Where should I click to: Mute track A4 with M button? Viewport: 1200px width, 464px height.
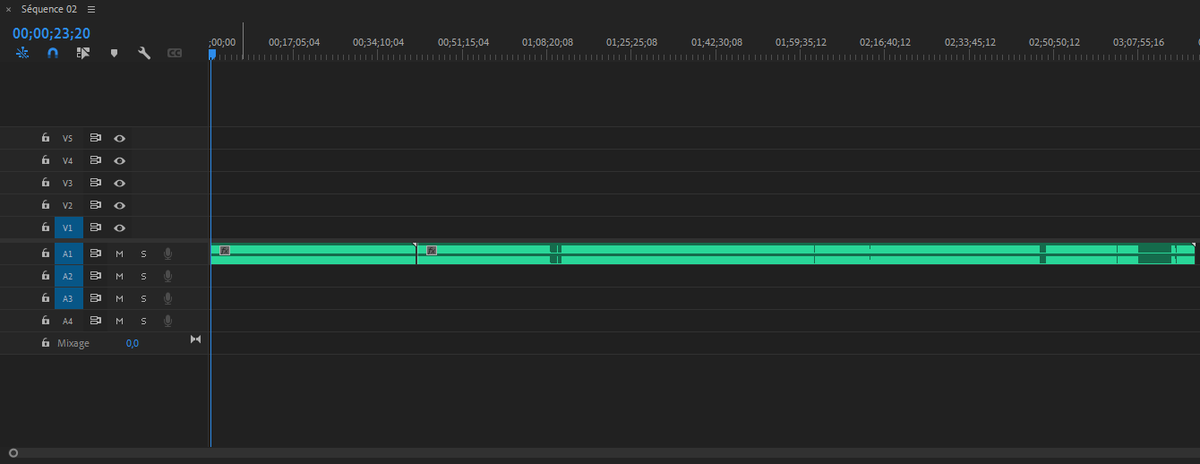[119, 321]
